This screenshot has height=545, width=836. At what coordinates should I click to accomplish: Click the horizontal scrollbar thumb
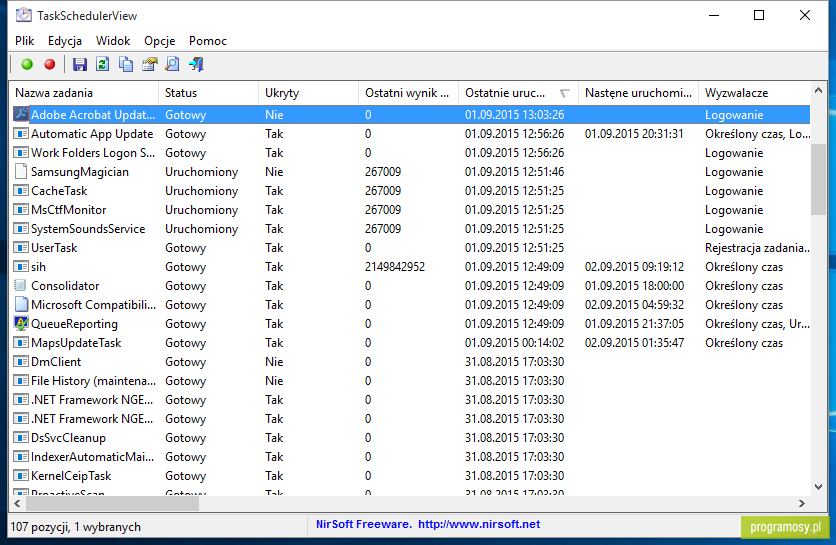pos(112,503)
